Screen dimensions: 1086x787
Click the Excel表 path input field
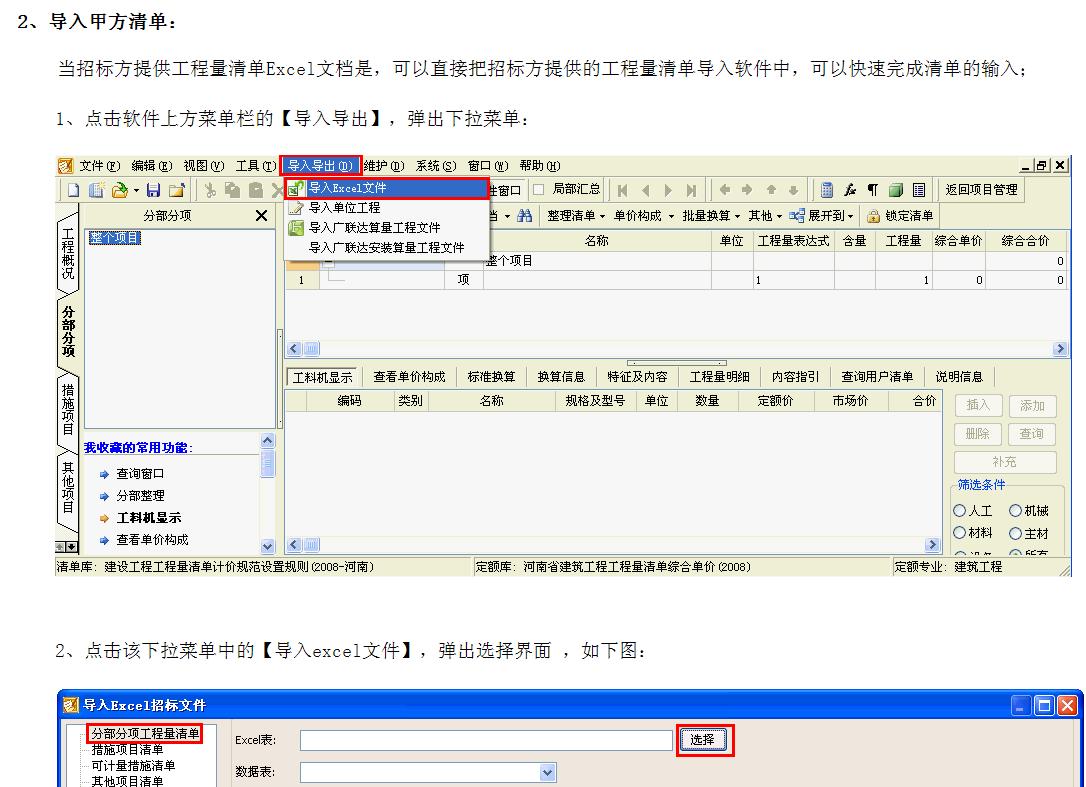coord(486,740)
